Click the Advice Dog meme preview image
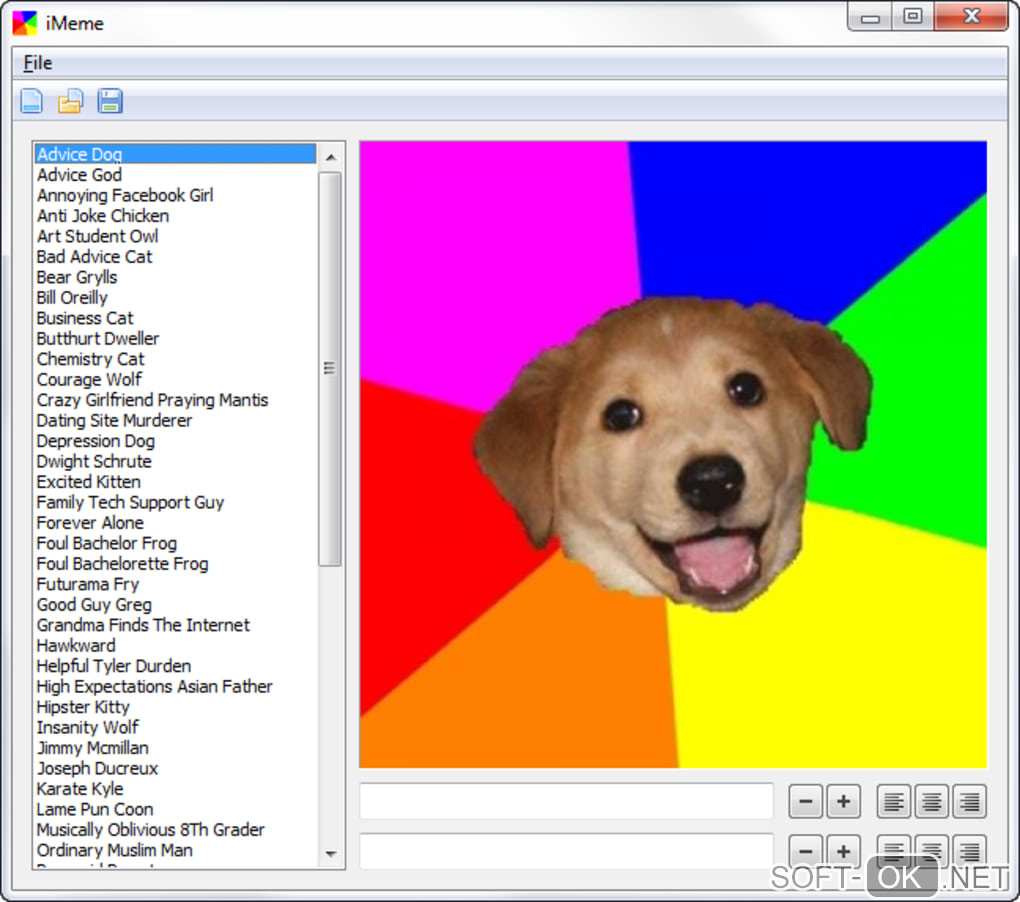1020x902 pixels. pos(673,455)
